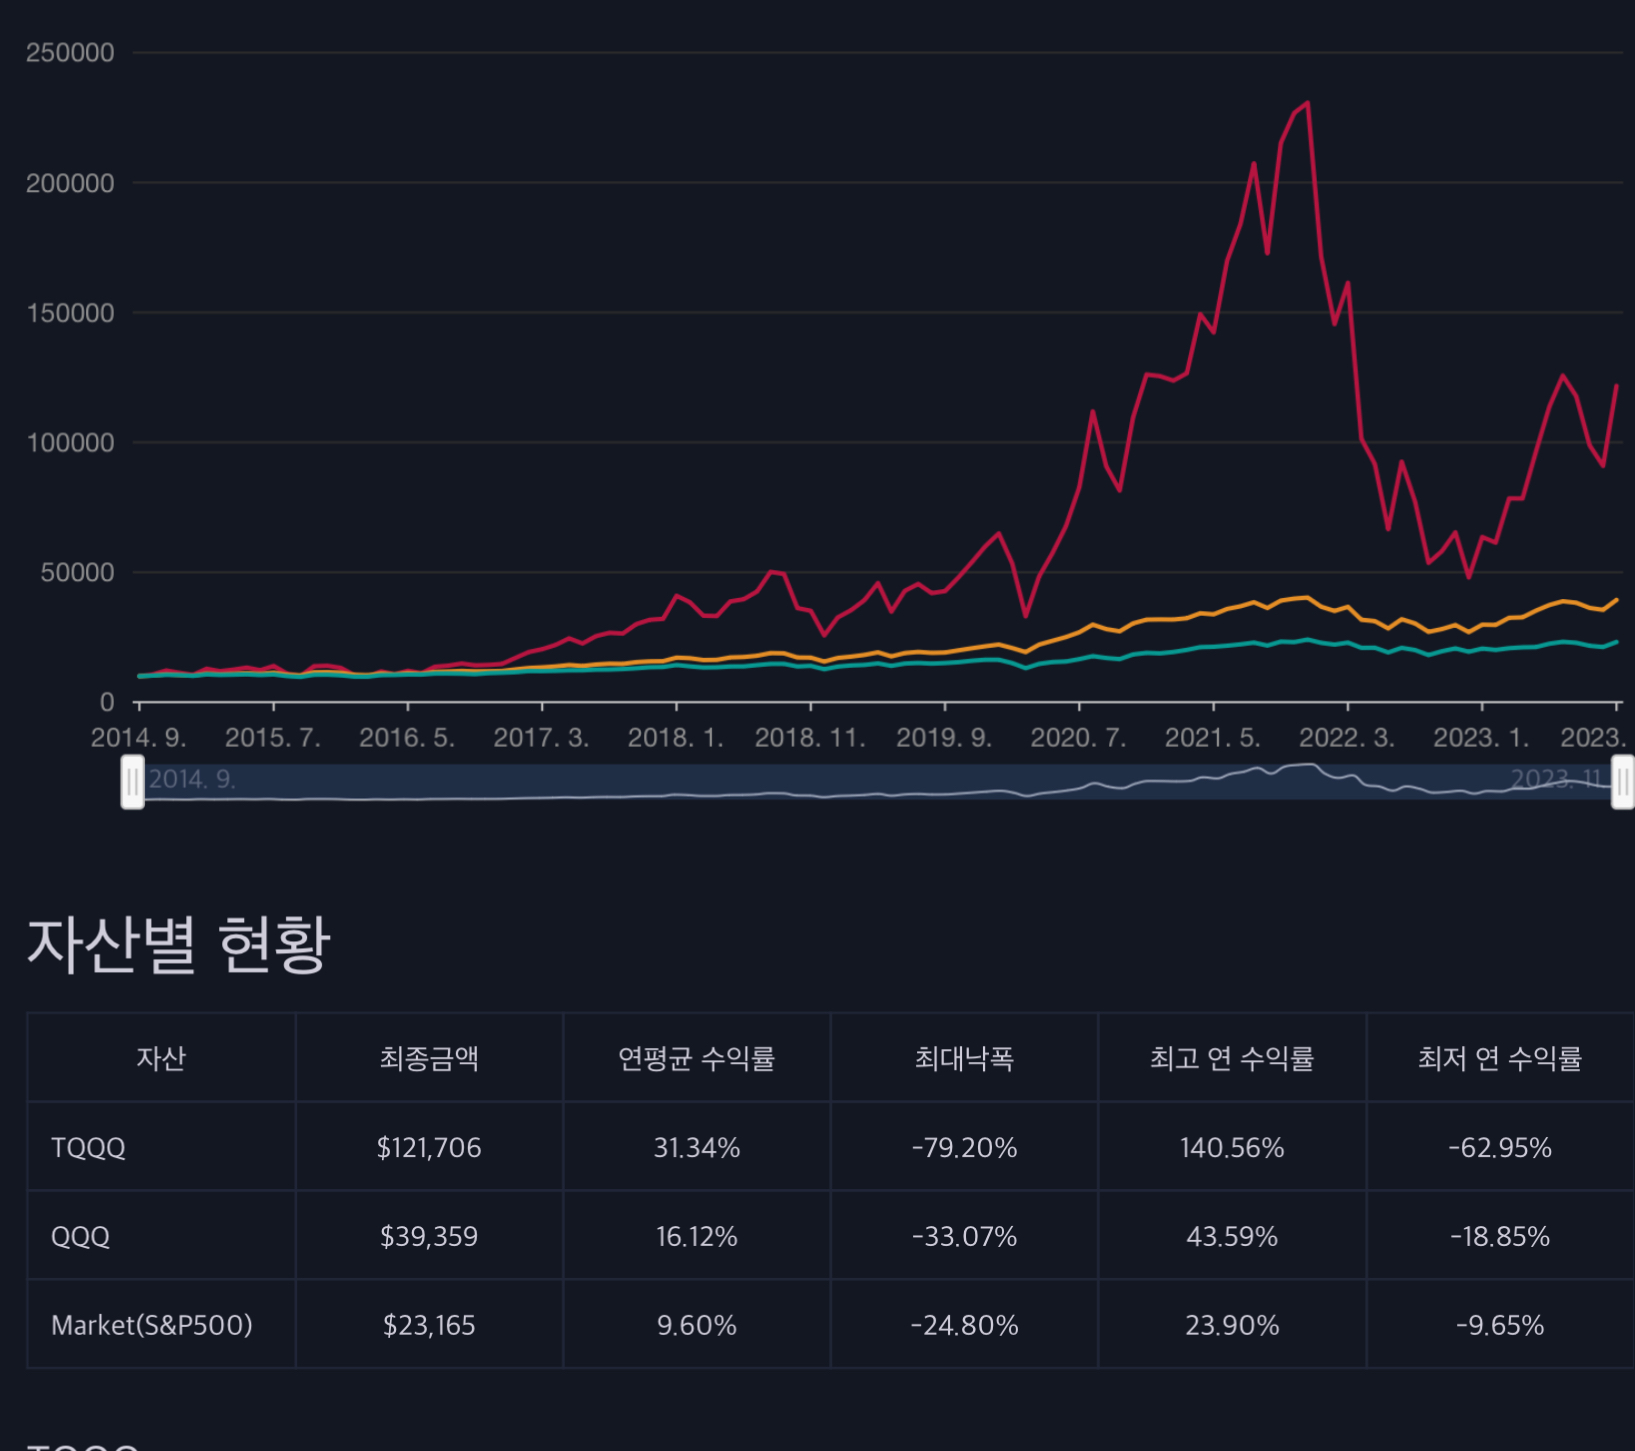Click the 2018. 11. x-axis label
The width and height of the screenshot is (1635, 1451).
tap(810, 738)
